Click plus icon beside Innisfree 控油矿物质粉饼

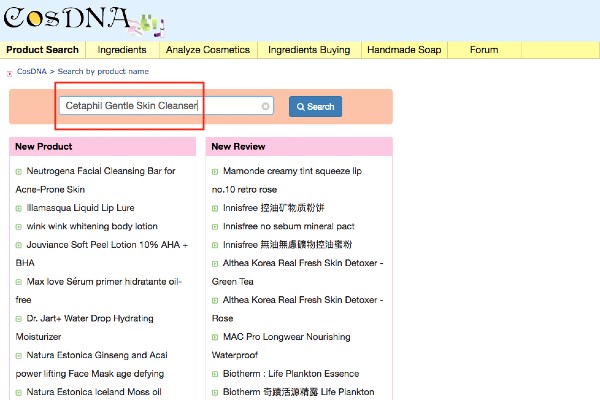(215, 209)
